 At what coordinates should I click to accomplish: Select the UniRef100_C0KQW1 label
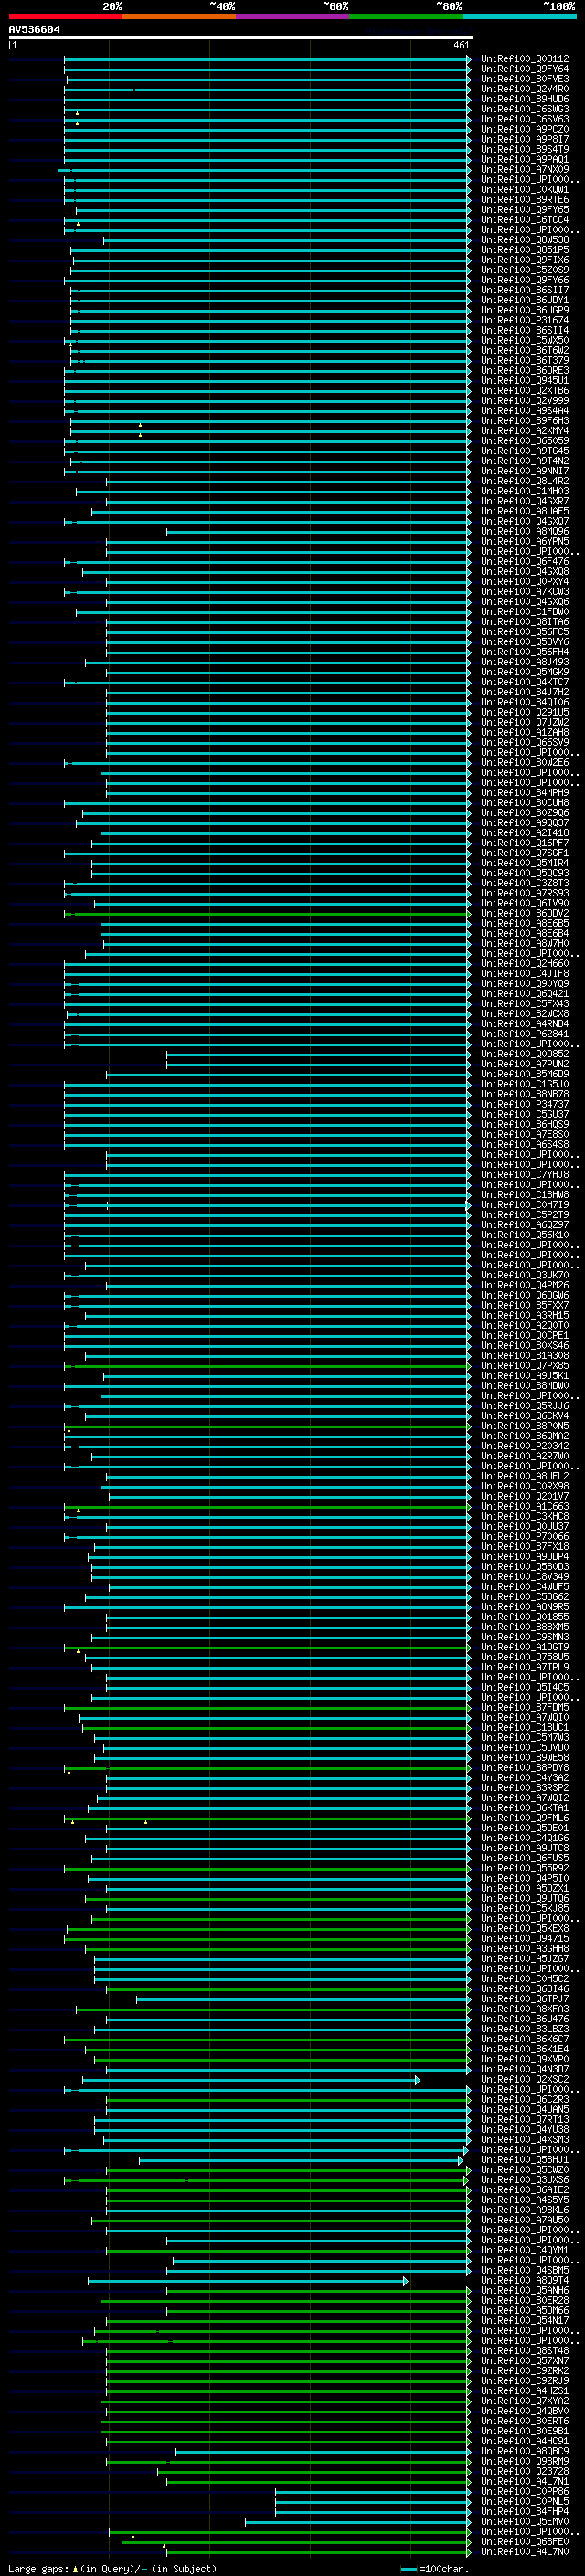[525, 189]
